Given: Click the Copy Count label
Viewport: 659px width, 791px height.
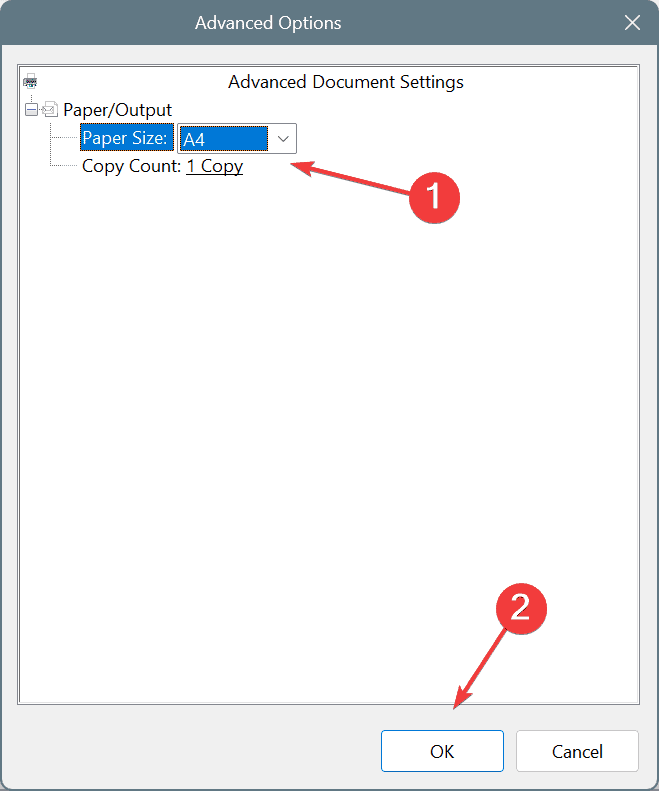Looking at the screenshot, I should (131, 166).
